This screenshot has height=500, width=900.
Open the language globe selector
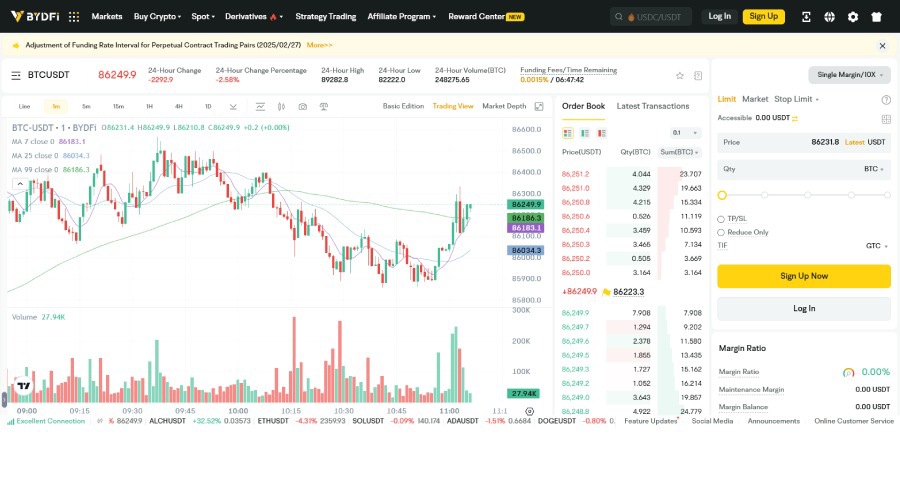(x=829, y=17)
